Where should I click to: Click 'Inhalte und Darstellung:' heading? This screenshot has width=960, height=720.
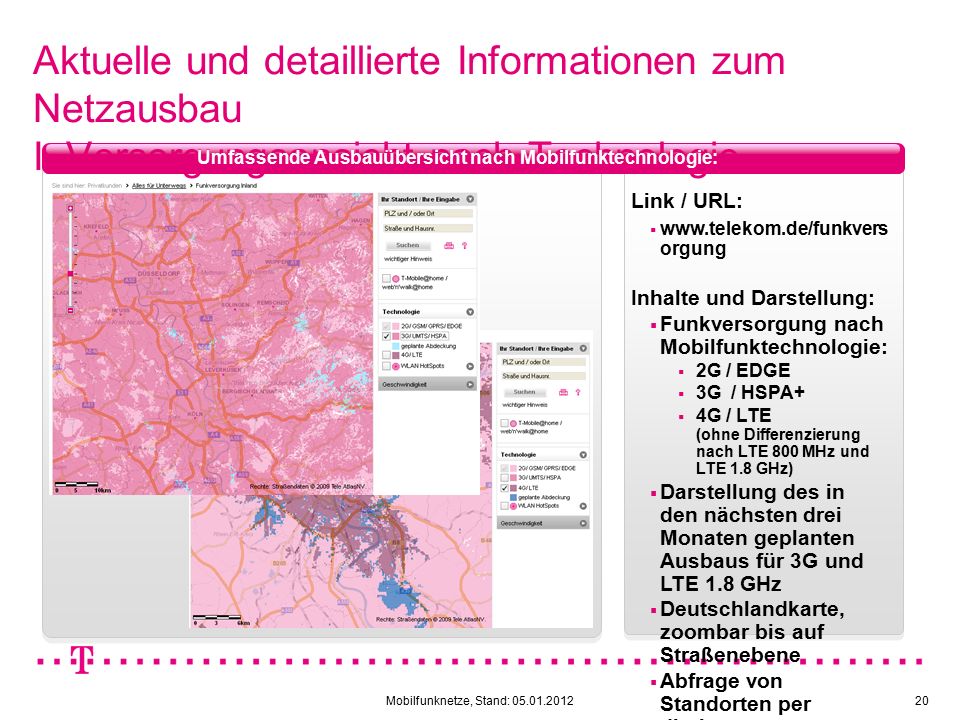752,298
